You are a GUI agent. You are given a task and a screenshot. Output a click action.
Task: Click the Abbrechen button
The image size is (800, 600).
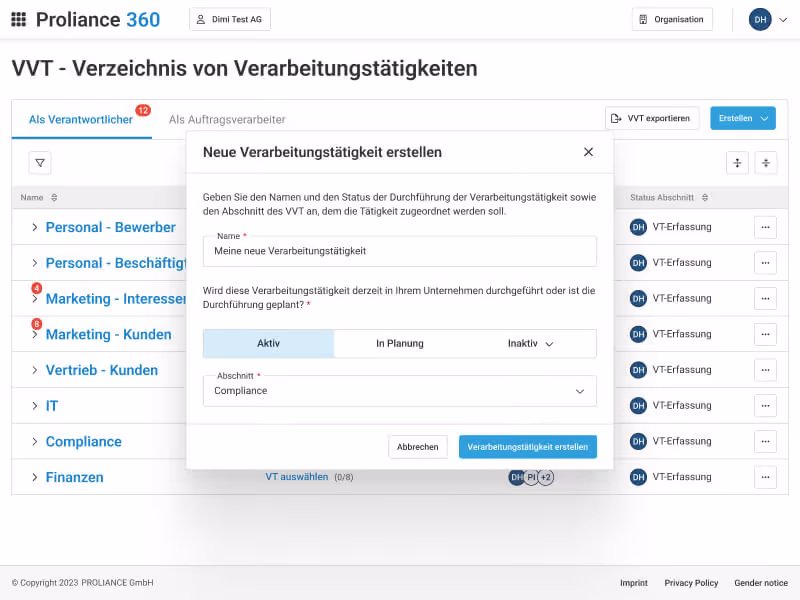click(x=417, y=447)
